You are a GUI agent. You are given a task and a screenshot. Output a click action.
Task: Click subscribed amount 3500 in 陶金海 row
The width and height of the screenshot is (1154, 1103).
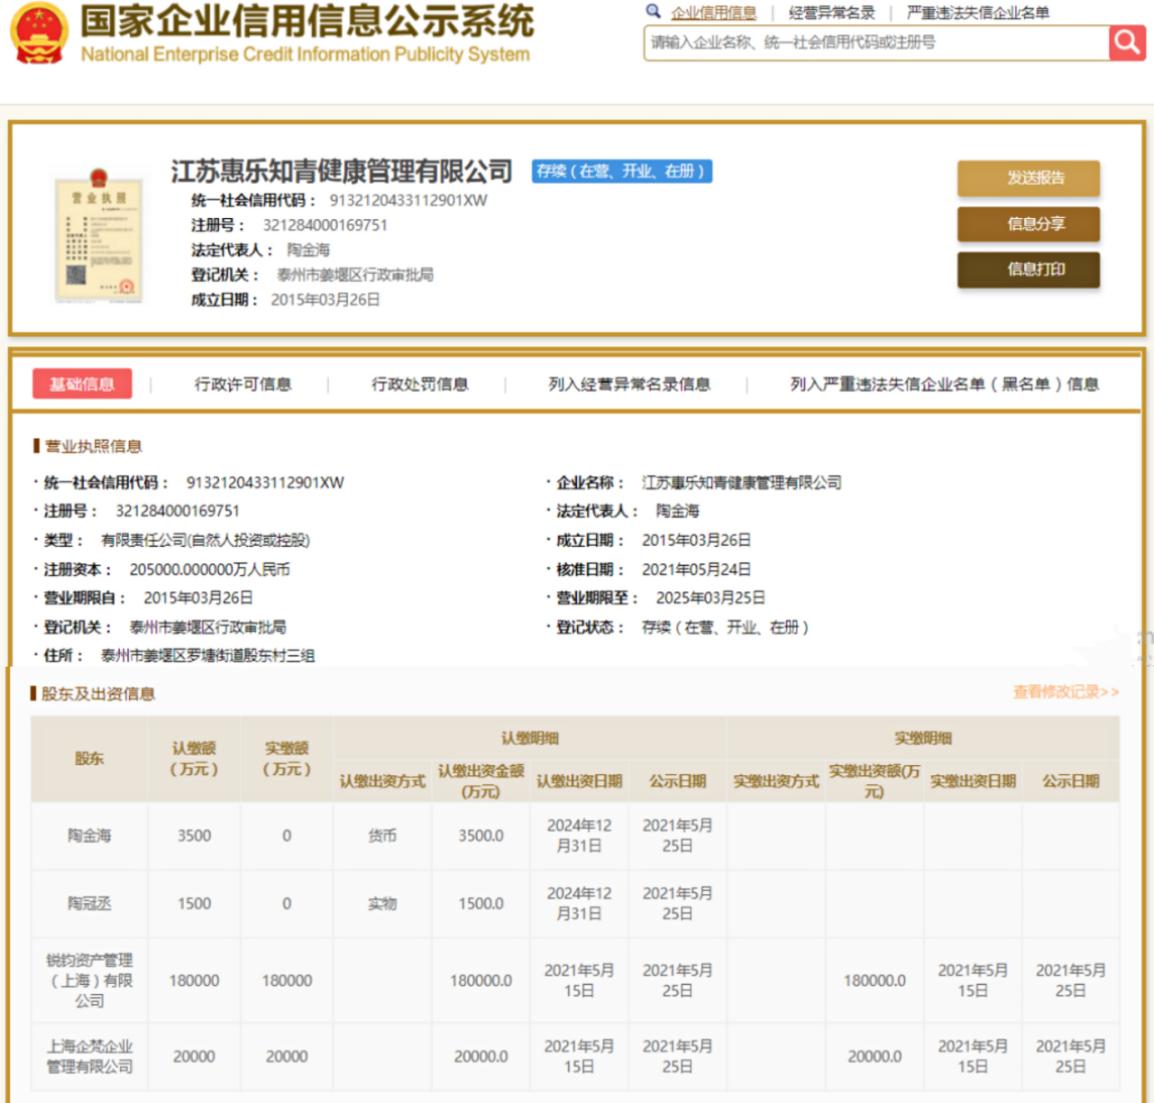(194, 835)
